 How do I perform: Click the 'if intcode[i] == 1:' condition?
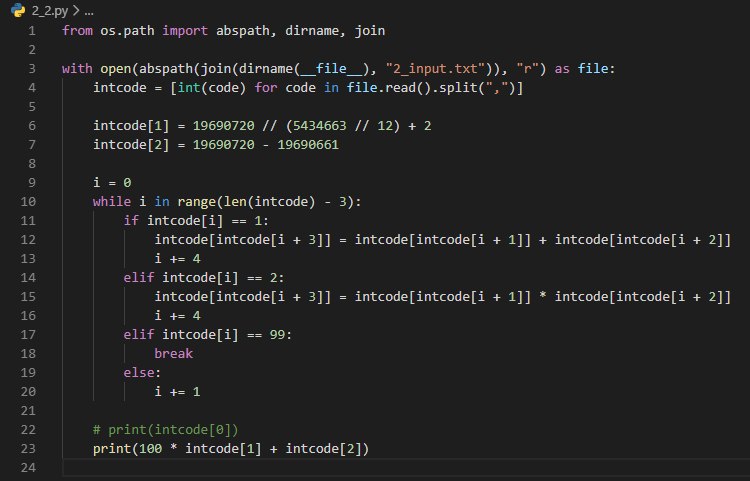pyautogui.click(x=196, y=221)
